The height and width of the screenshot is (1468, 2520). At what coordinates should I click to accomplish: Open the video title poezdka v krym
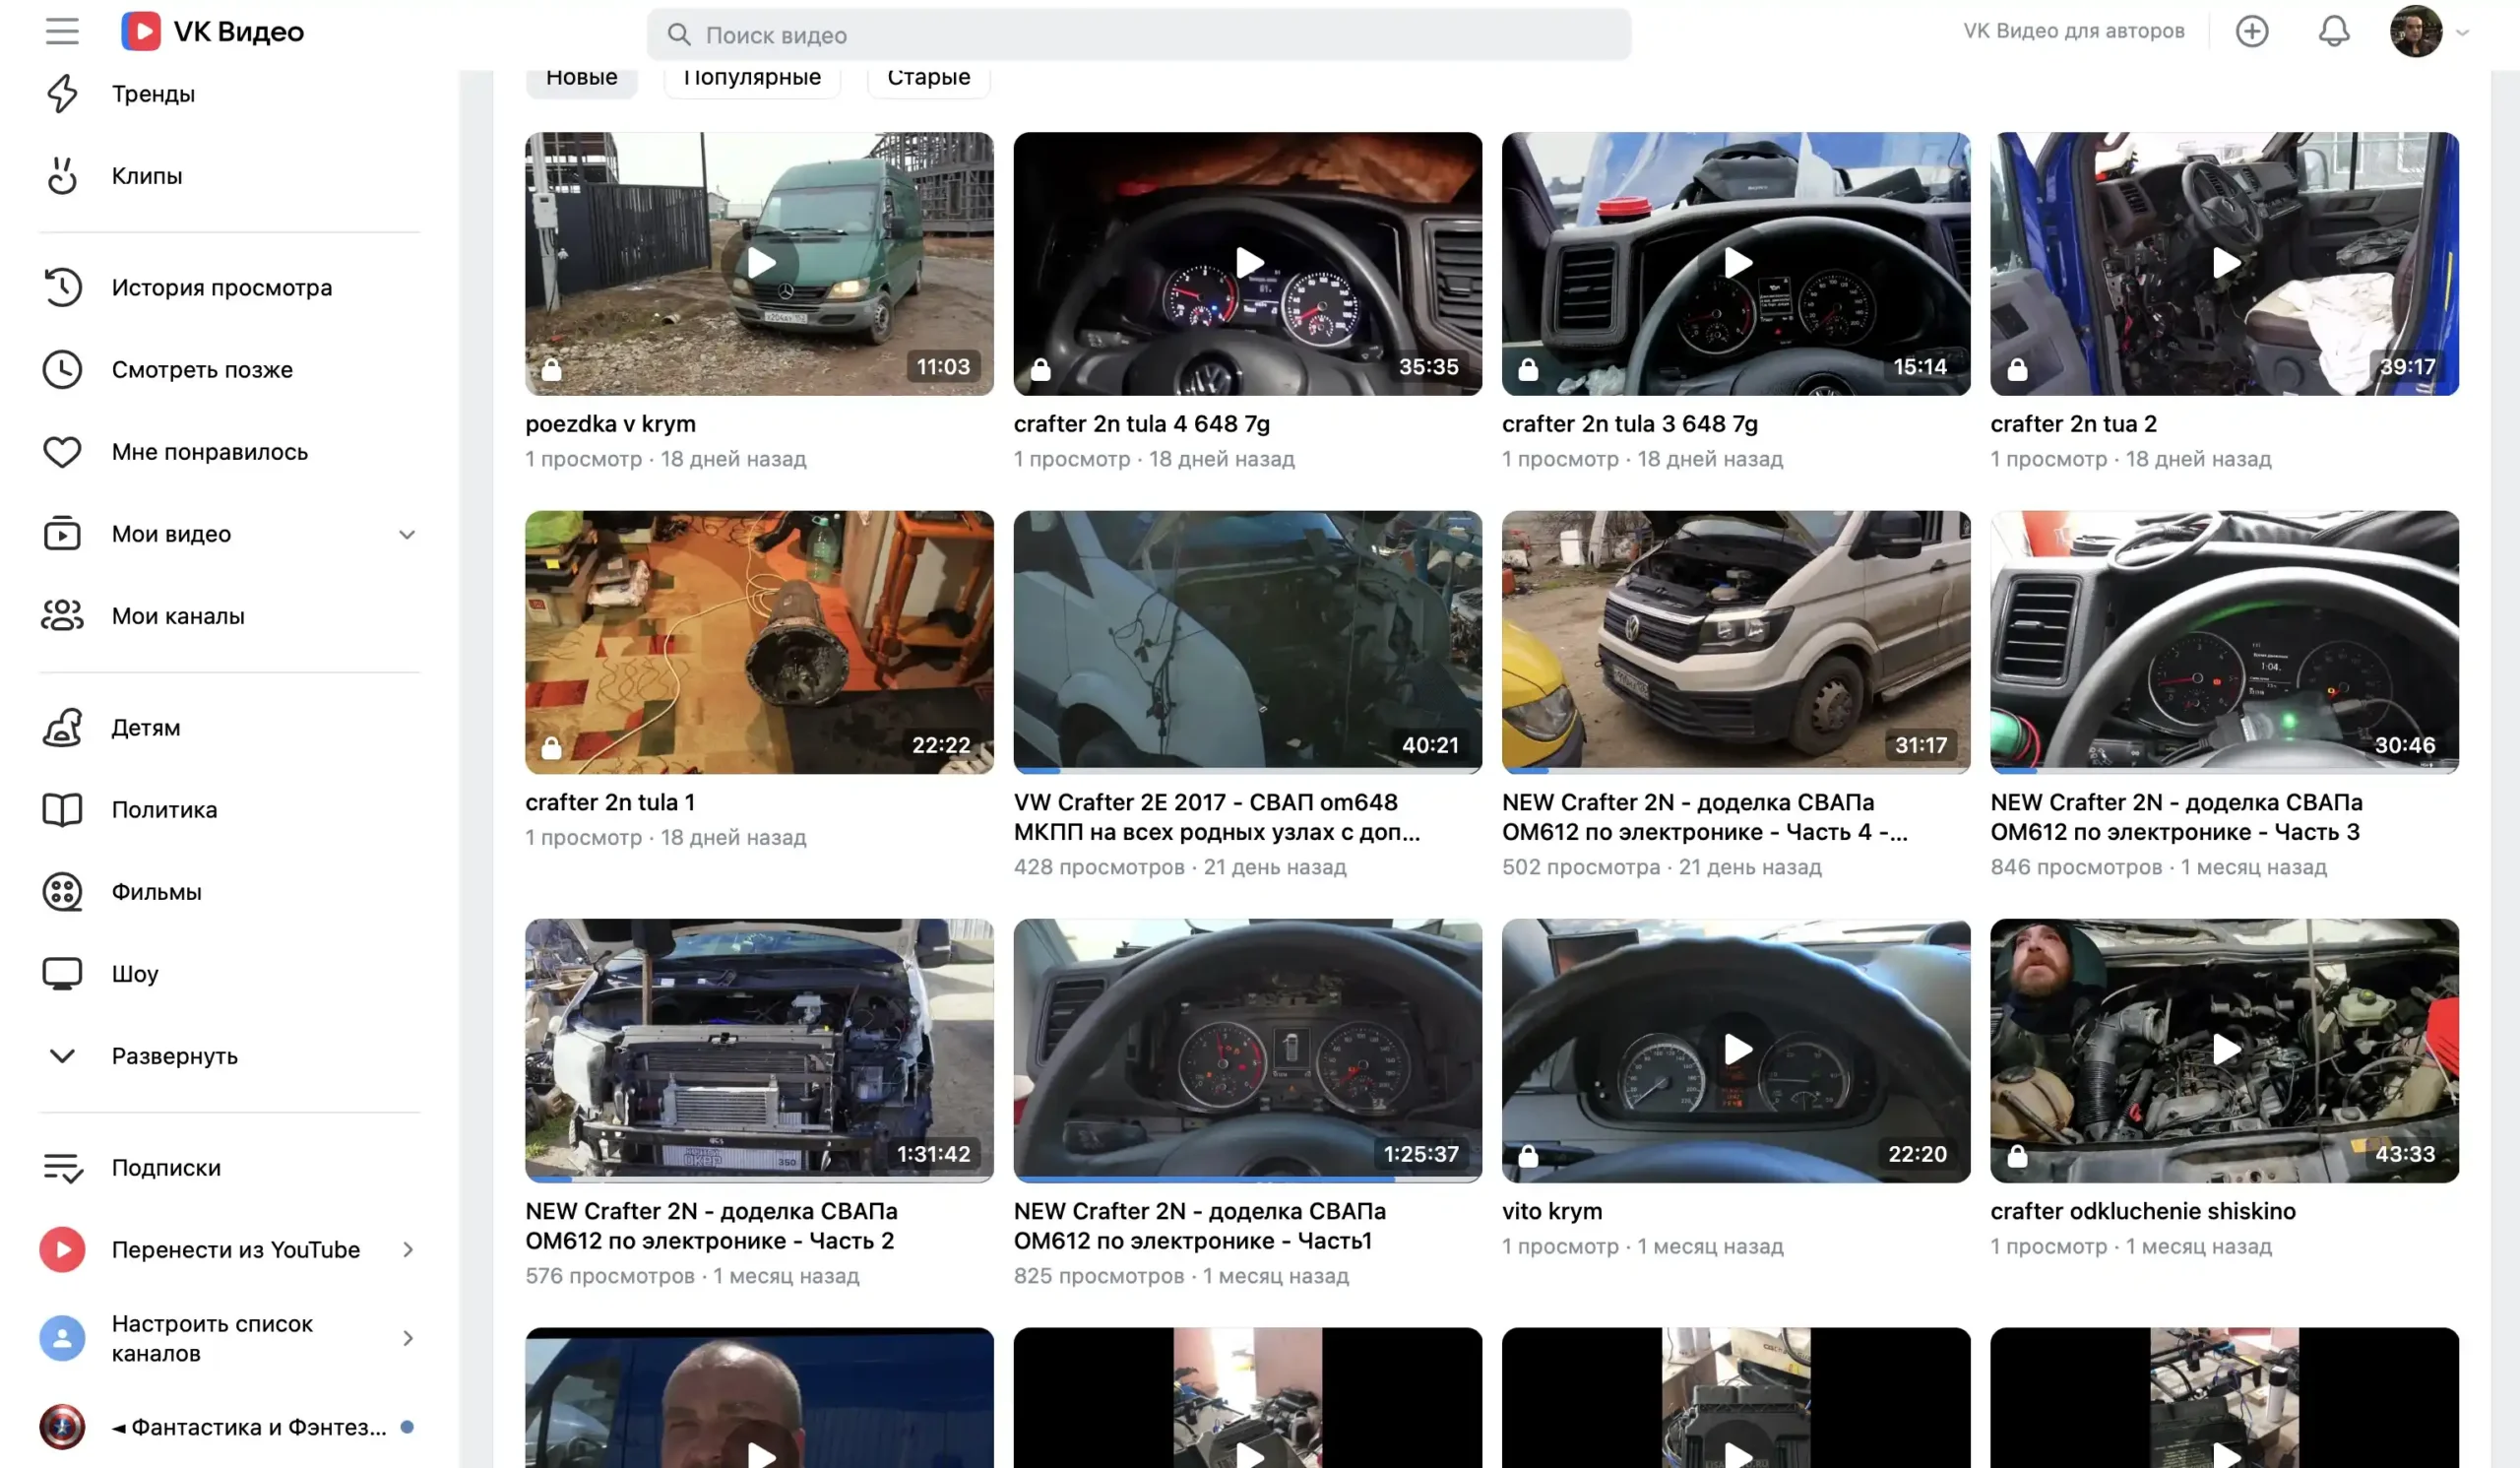(610, 423)
